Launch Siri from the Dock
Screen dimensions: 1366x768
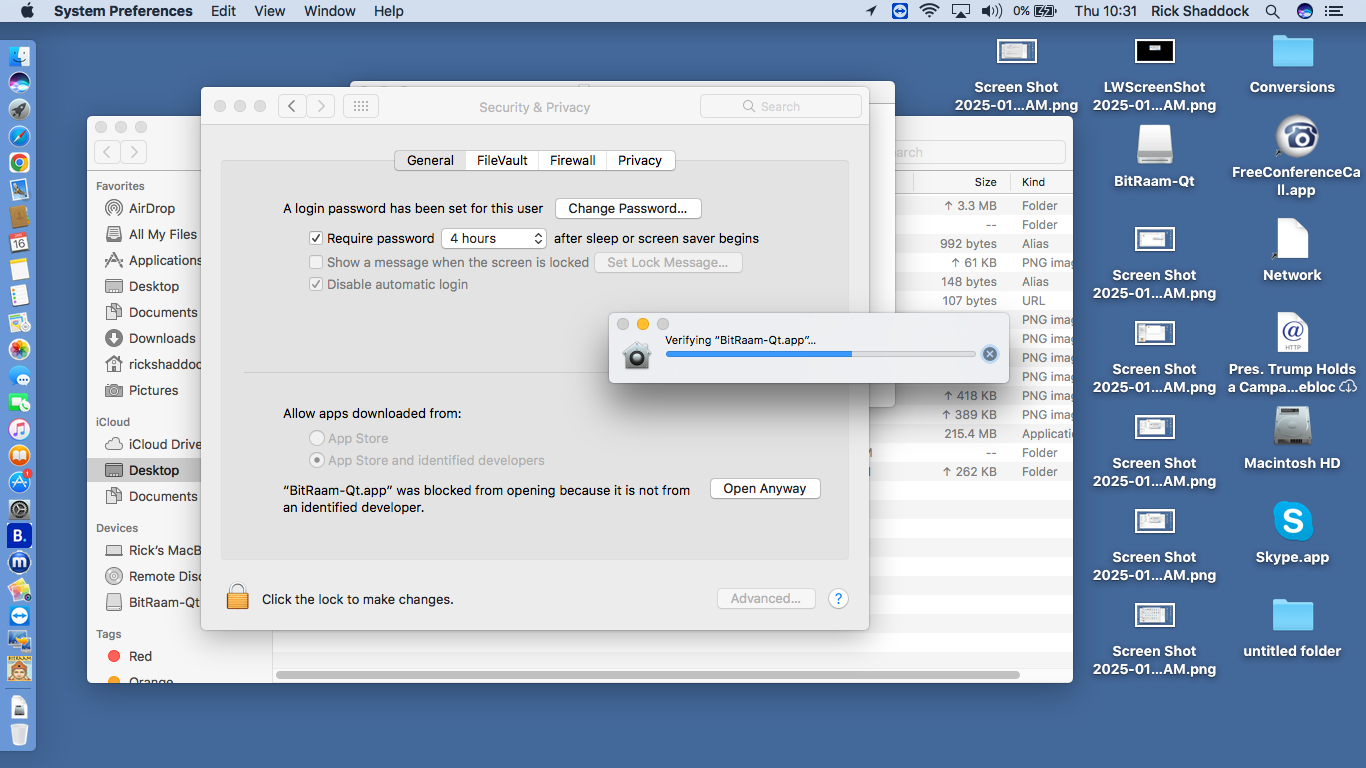[19, 83]
